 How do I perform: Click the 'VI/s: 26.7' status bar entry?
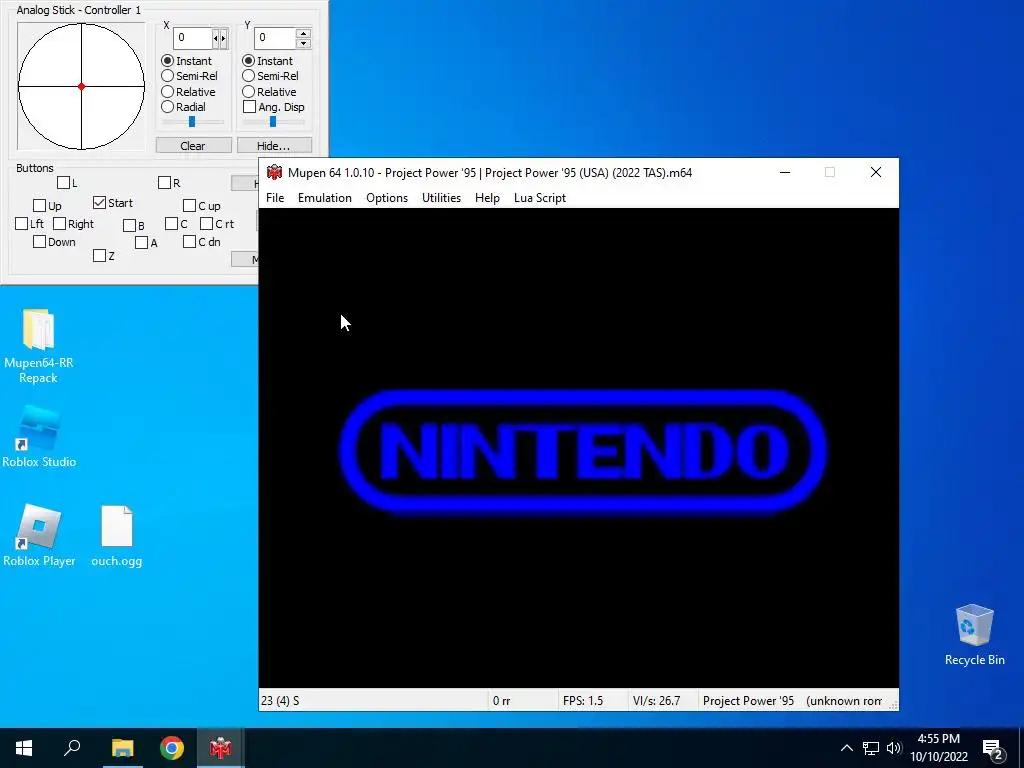point(656,701)
